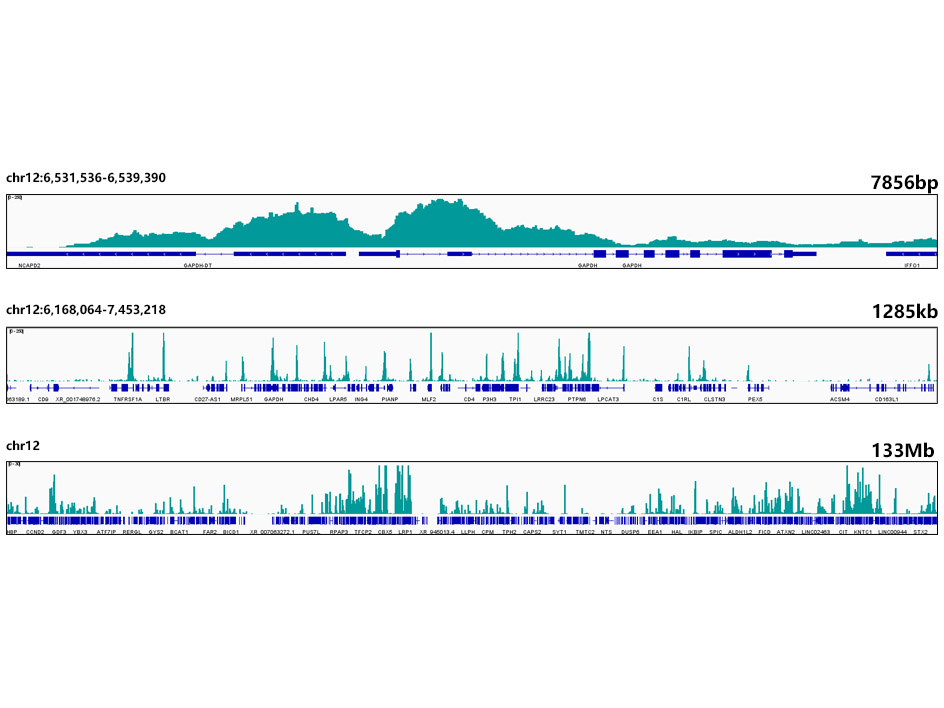Click the LTBR gene label
This screenshot has height=708, width=944.
pyautogui.click(x=163, y=399)
